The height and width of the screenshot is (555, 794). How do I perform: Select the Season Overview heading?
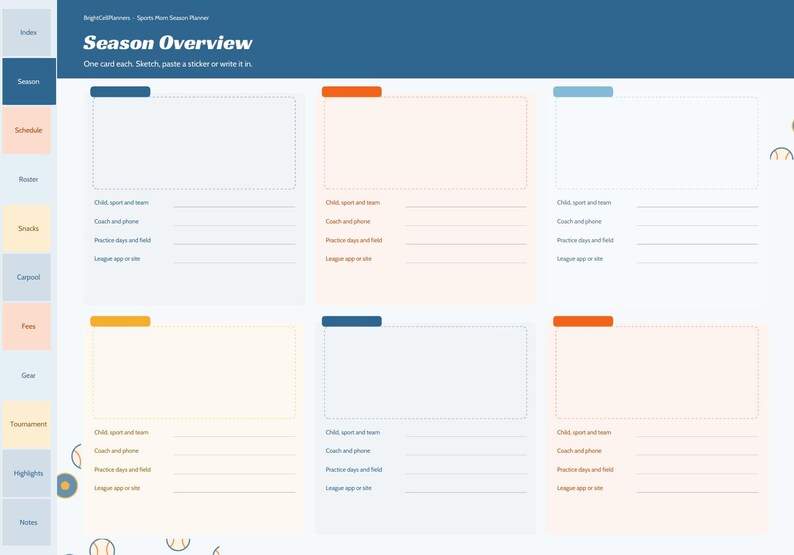(168, 43)
